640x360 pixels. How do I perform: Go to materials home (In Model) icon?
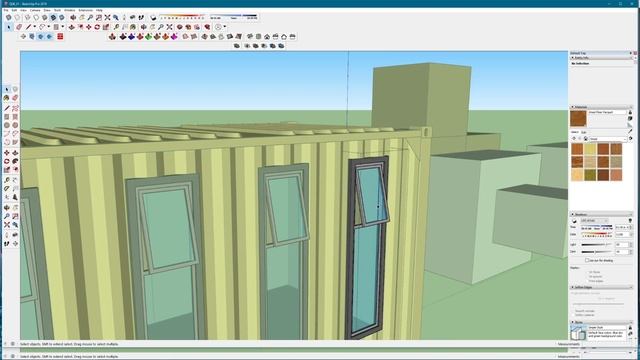[585, 139]
